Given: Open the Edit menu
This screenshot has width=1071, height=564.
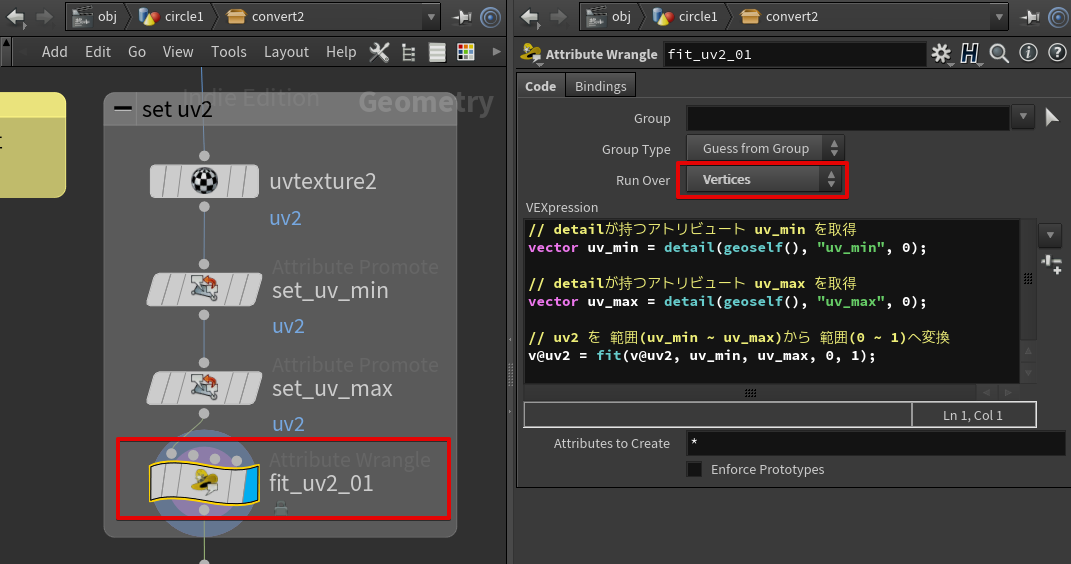Looking at the screenshot, I should [98, 52].
